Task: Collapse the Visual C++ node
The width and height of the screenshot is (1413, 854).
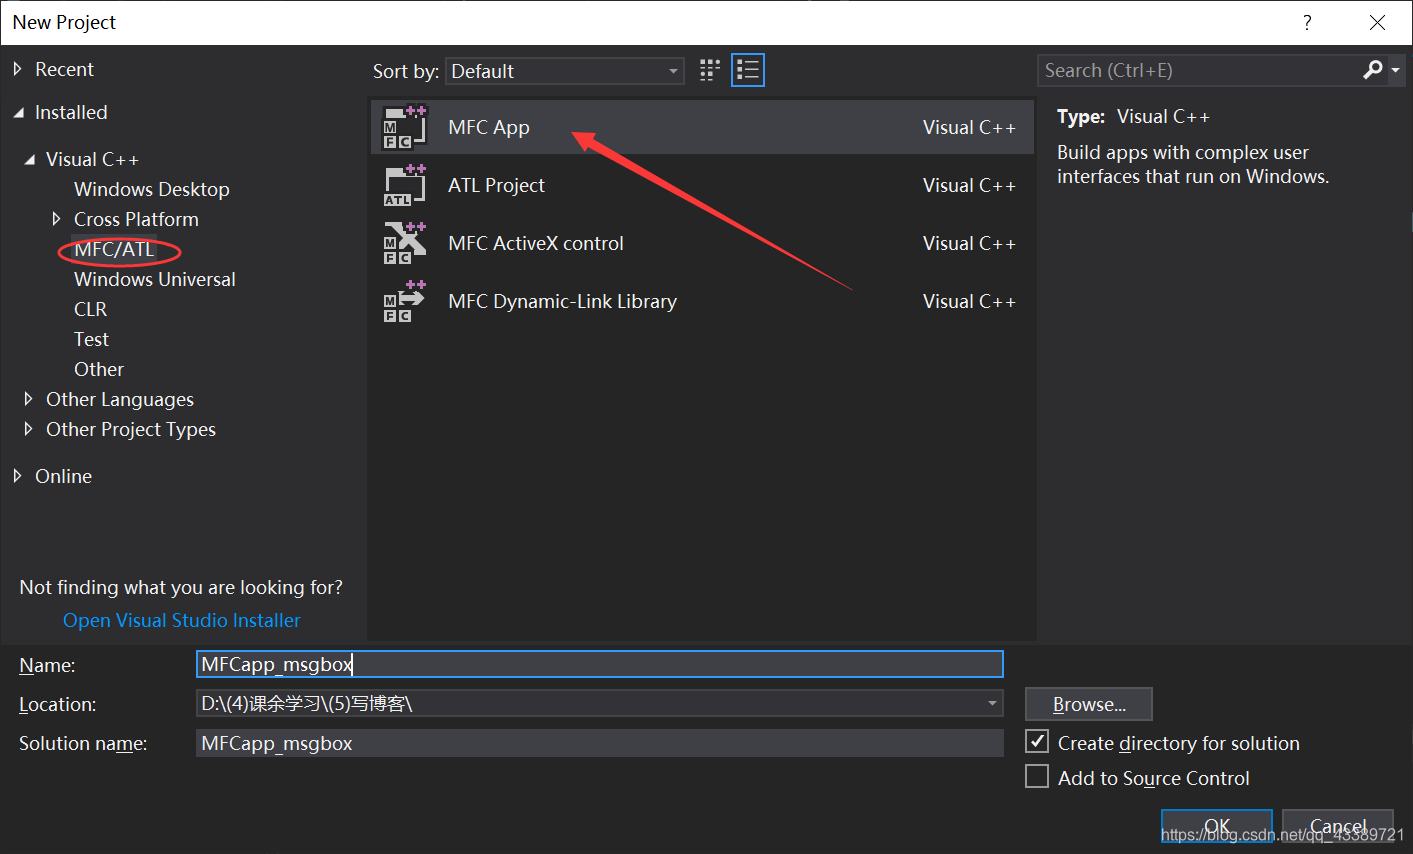Action: click(x=30, y=159)
